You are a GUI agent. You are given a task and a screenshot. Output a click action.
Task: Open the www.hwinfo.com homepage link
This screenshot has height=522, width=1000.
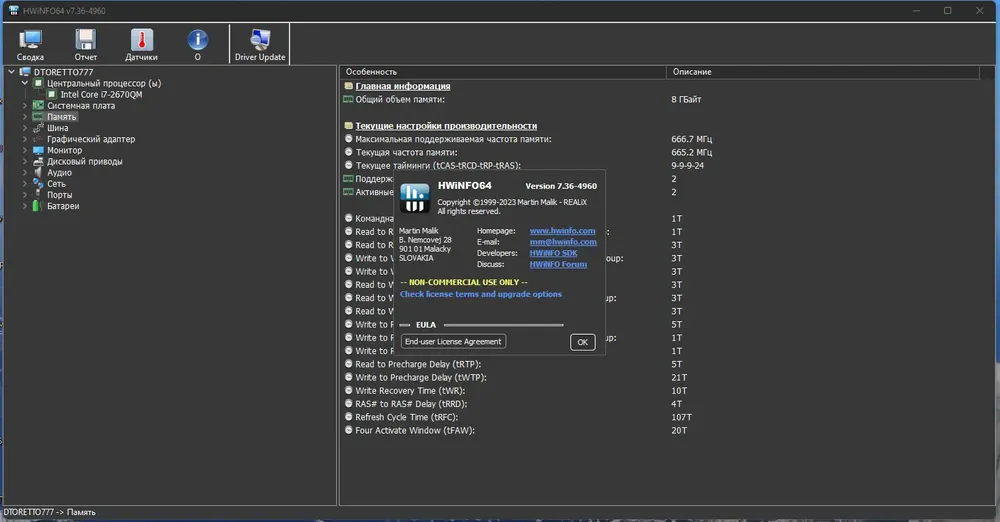click(x=562, y=231)
